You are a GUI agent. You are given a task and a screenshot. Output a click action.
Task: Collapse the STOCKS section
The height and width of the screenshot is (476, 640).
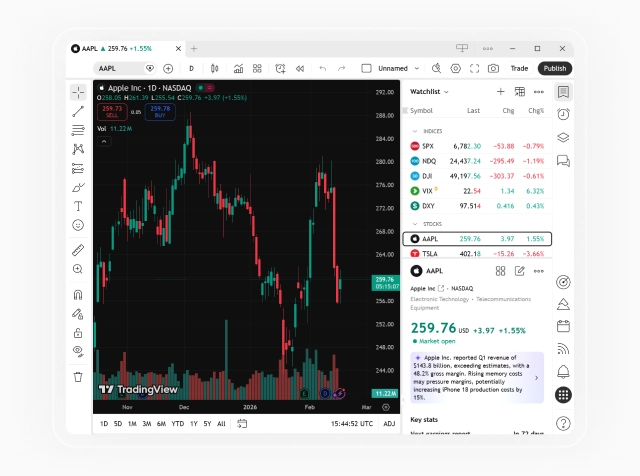pos(415,224)
